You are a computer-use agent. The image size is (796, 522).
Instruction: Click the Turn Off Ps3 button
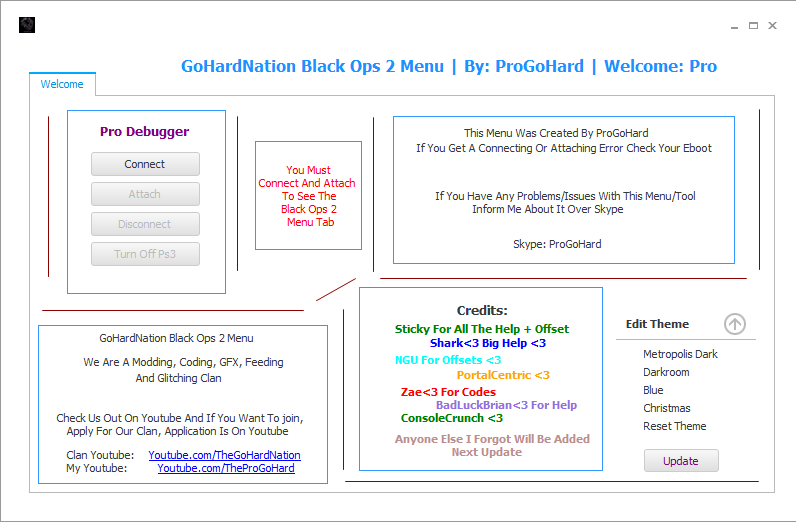(x=145, y=254)
